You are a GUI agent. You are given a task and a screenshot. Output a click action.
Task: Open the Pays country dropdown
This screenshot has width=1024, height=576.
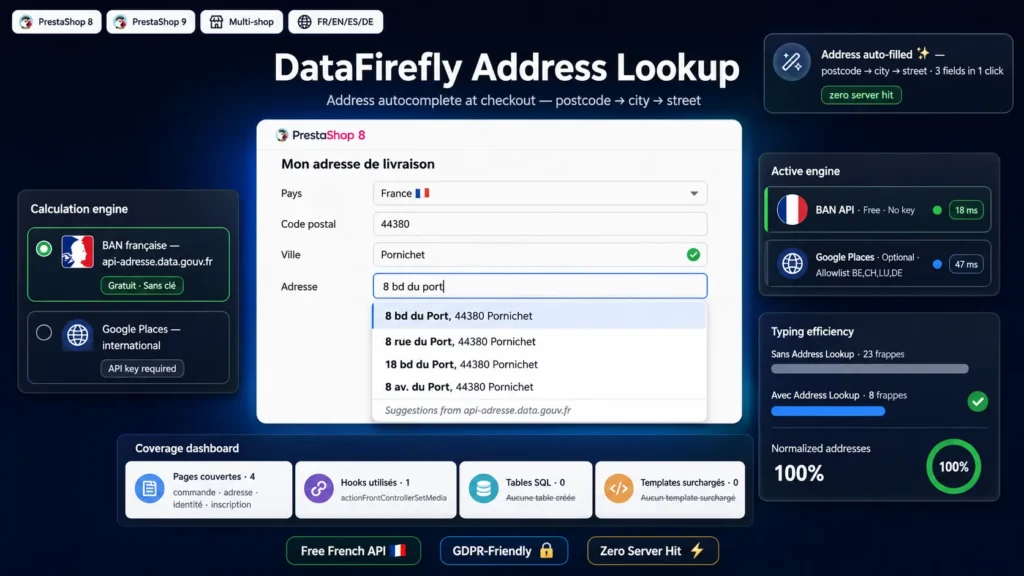tap(540, 193)
